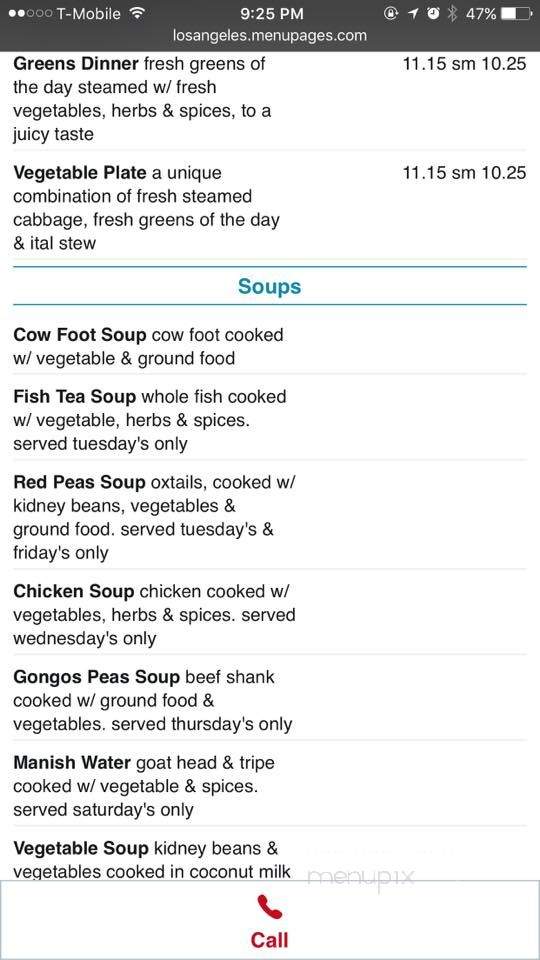Tap the Vegetable Plate price text
This screenshot has height=960, width=540.
(464, 173)
